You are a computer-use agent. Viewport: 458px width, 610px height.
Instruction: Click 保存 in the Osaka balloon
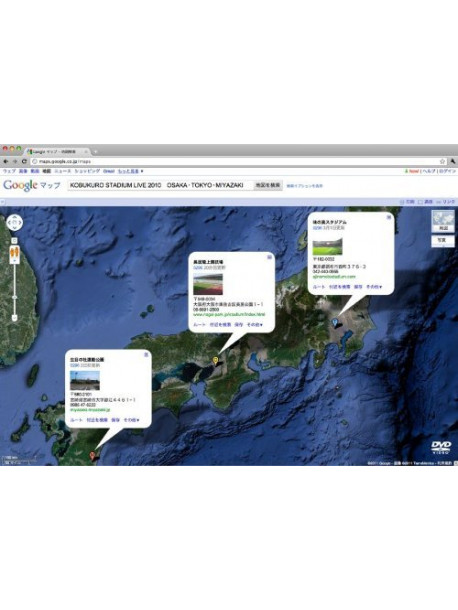click(239, 324)
